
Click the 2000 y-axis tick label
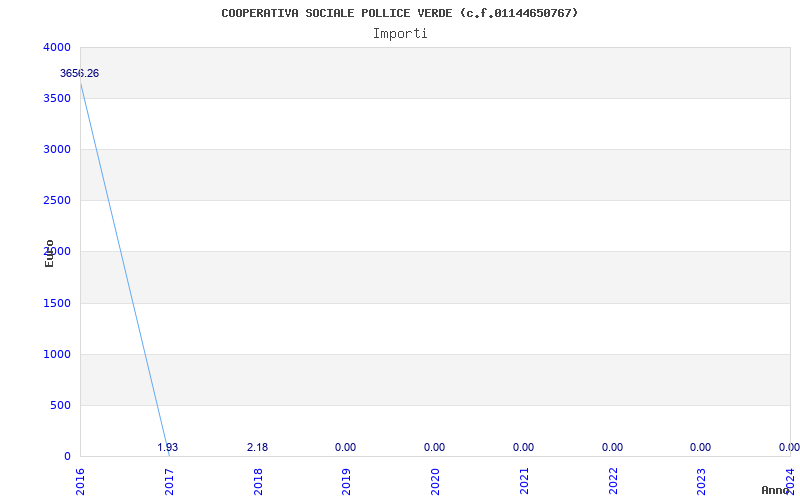point(57,252)
